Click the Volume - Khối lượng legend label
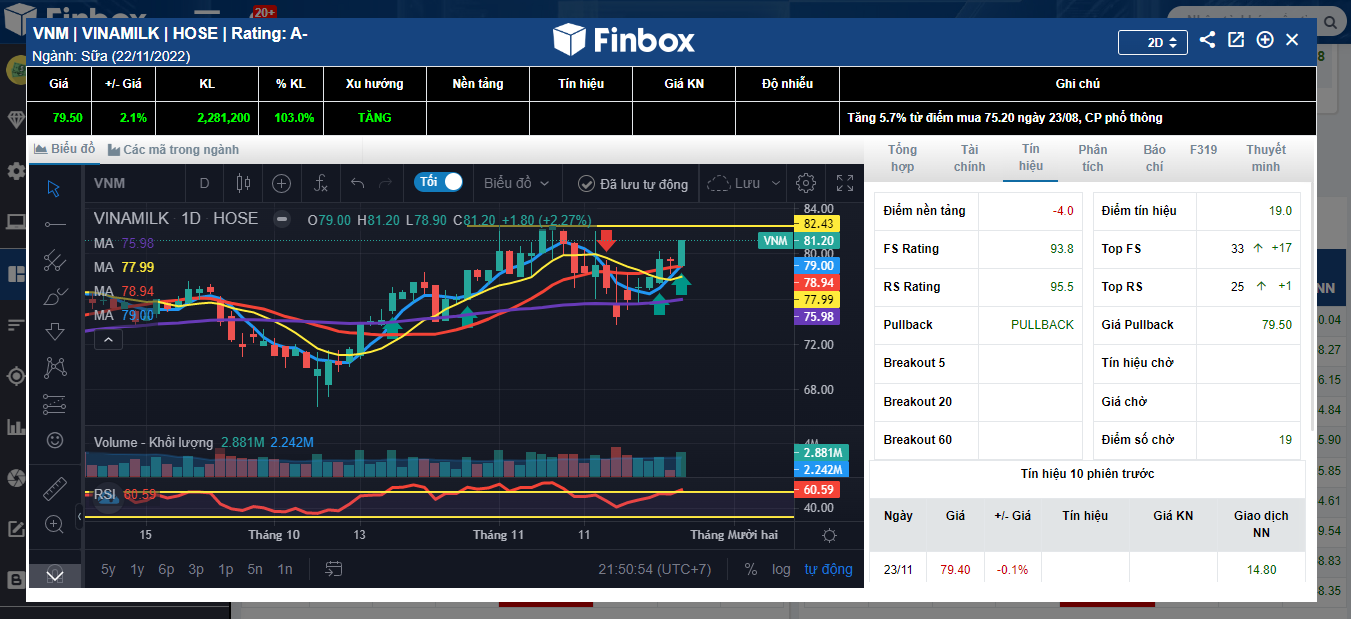 (x=153, y=442)
